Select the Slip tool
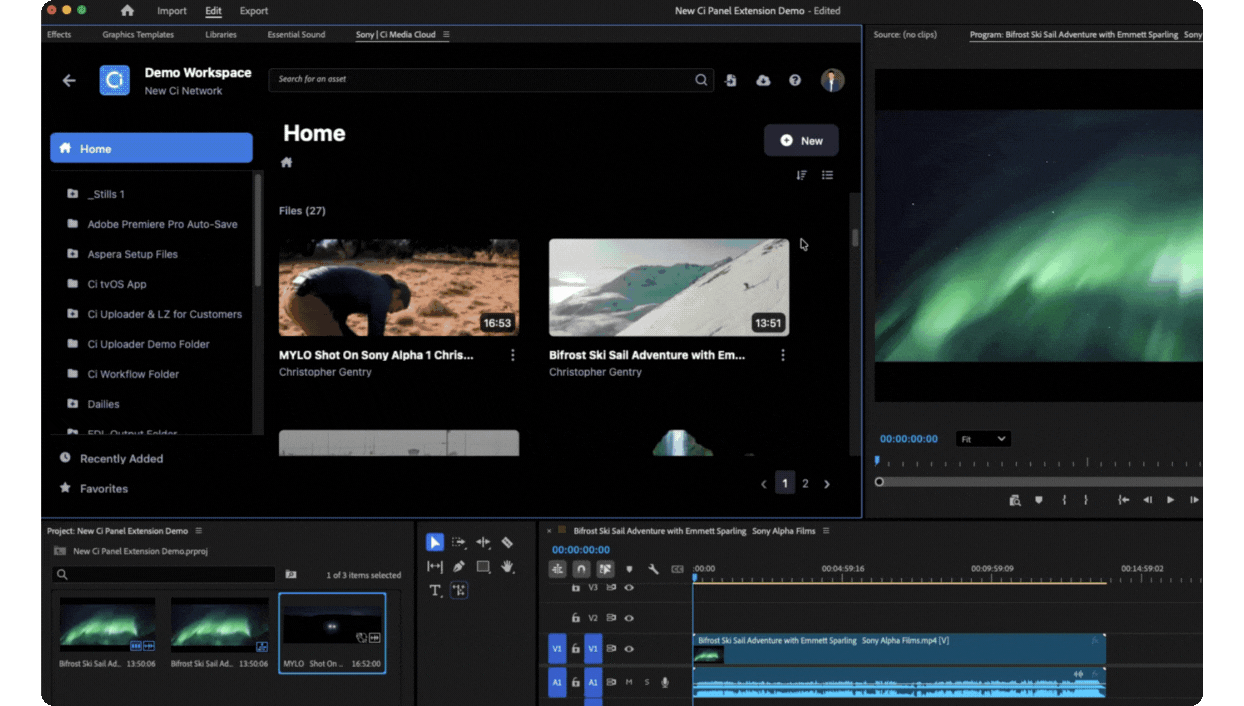Viewport: 1244px width, 706px height. pyautogui.click(x=435, y=566)
